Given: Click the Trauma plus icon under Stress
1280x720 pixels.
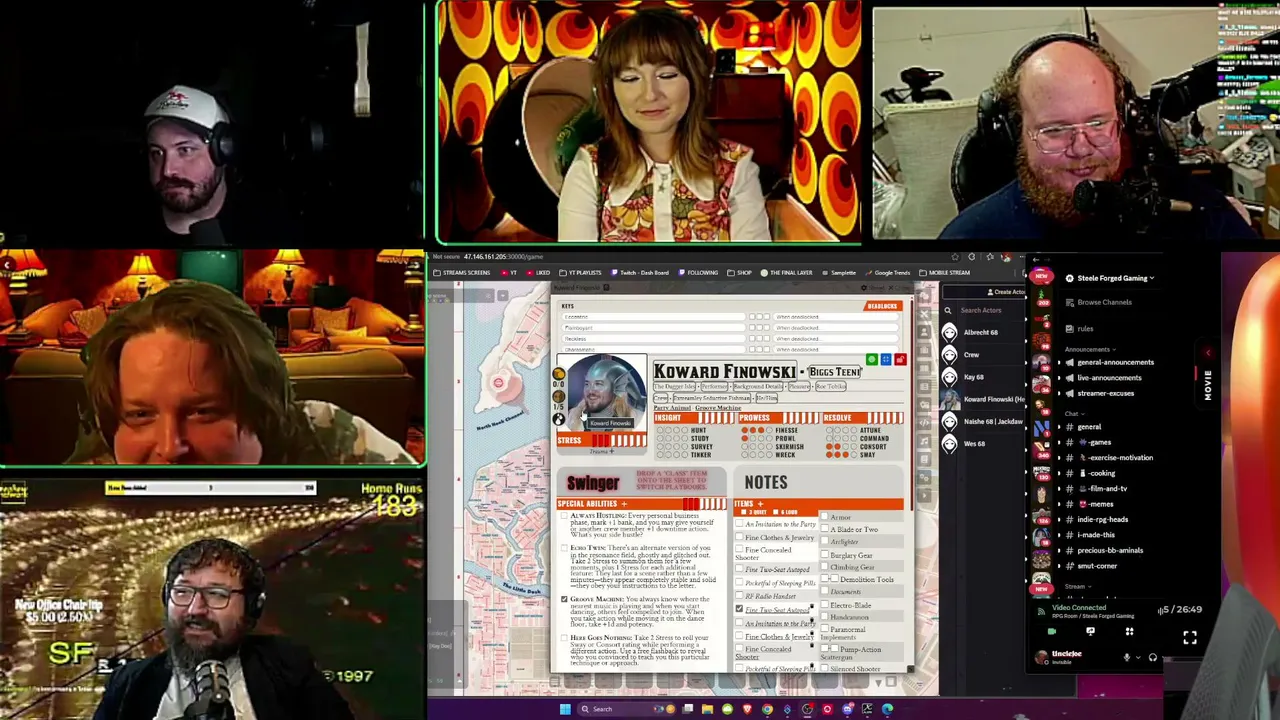Looking at the screenshot, I should (612, 452).
